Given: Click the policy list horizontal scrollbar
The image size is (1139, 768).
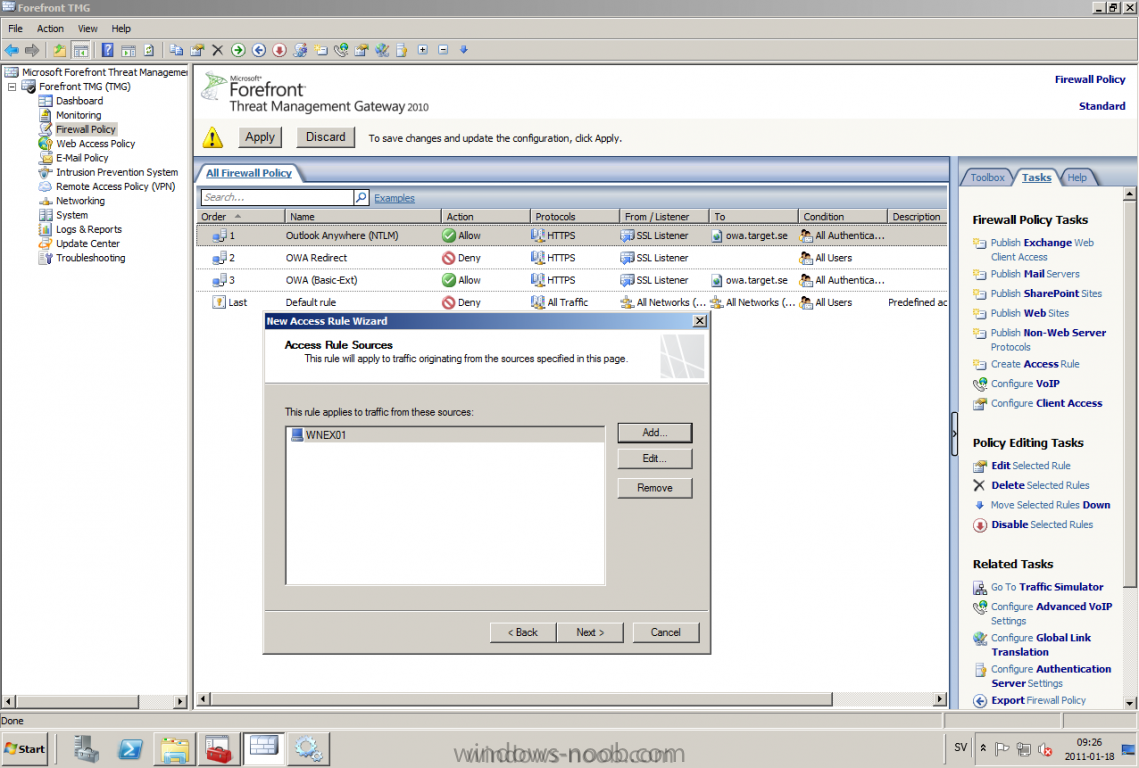Looking at the screenshot, I should tap(521, 699).
